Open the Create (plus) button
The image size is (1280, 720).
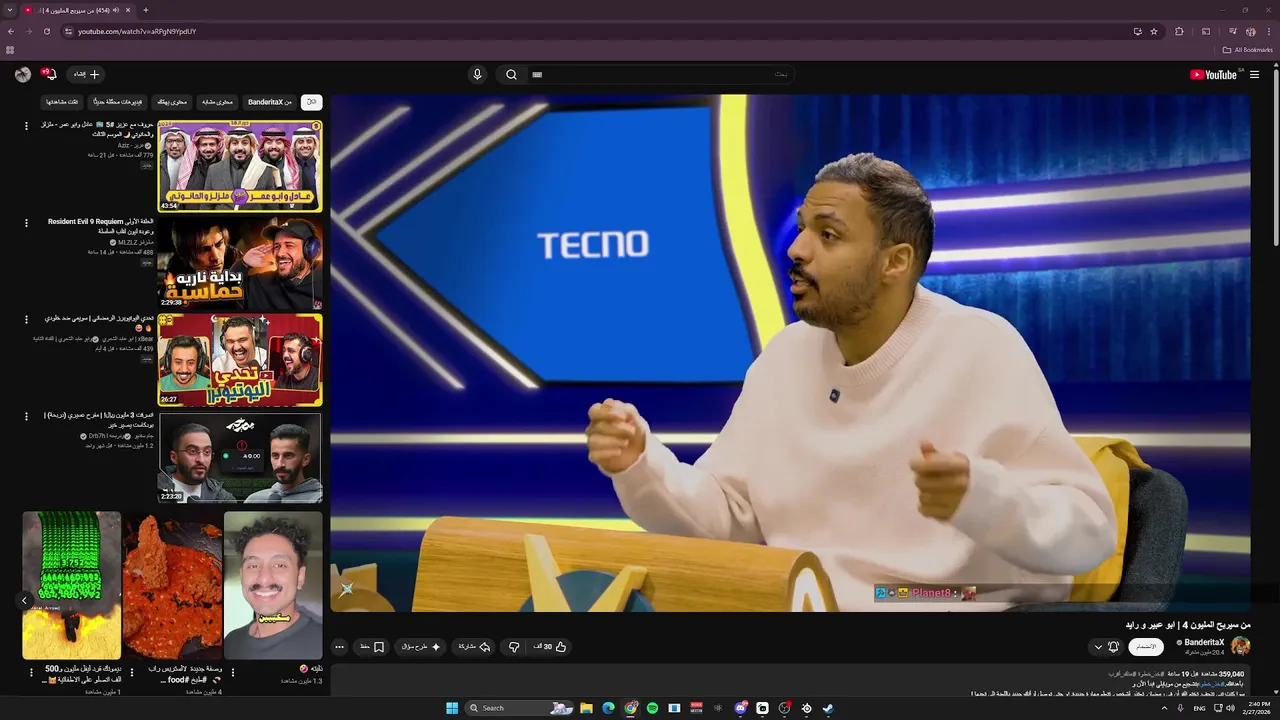(x=86, y=74)
